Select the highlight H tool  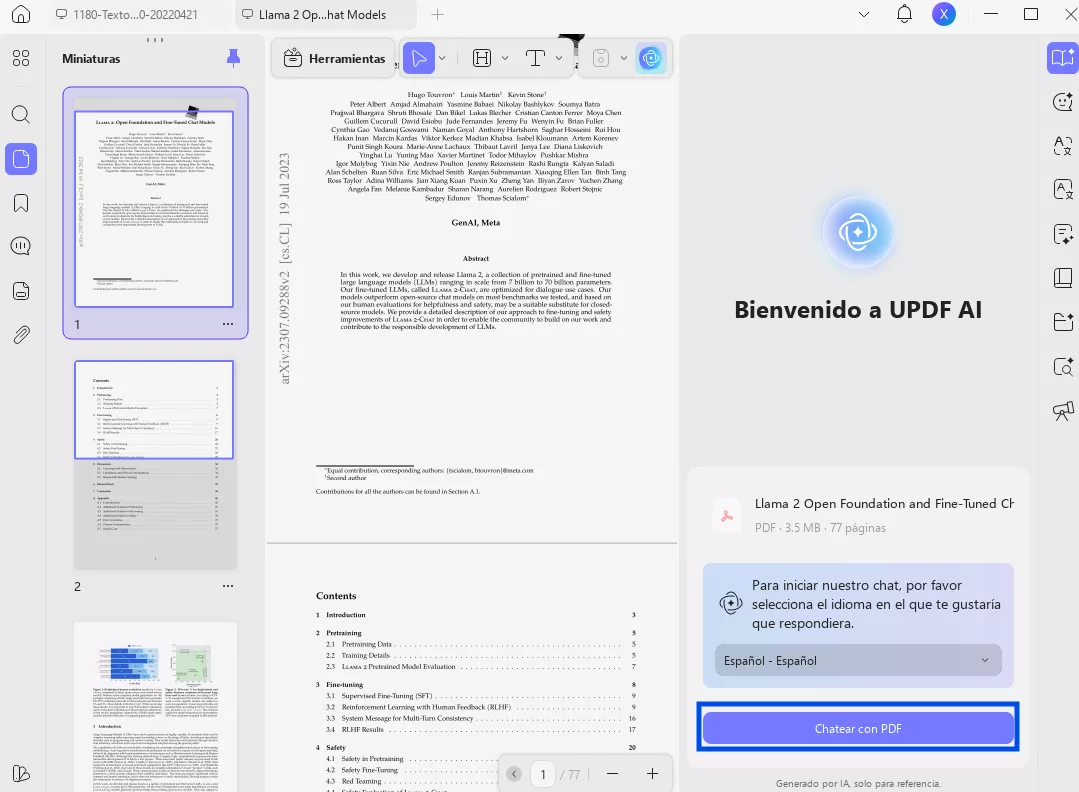coord(482,58)
